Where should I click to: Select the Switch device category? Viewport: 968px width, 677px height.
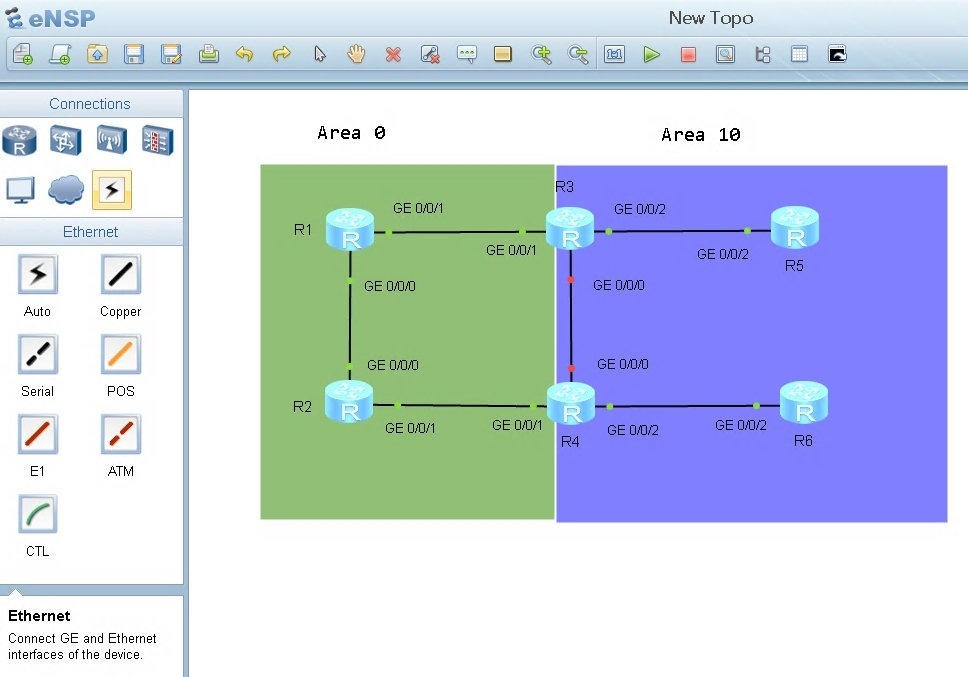pos(66,140)
